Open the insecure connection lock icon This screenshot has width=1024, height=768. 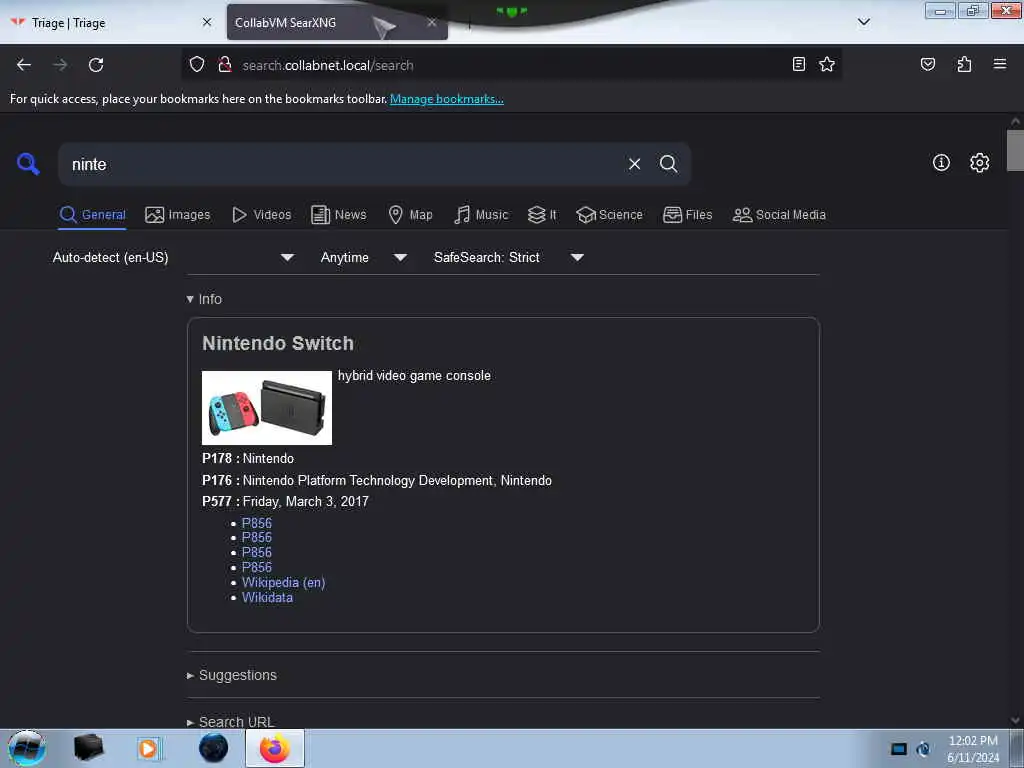[225, 65]
